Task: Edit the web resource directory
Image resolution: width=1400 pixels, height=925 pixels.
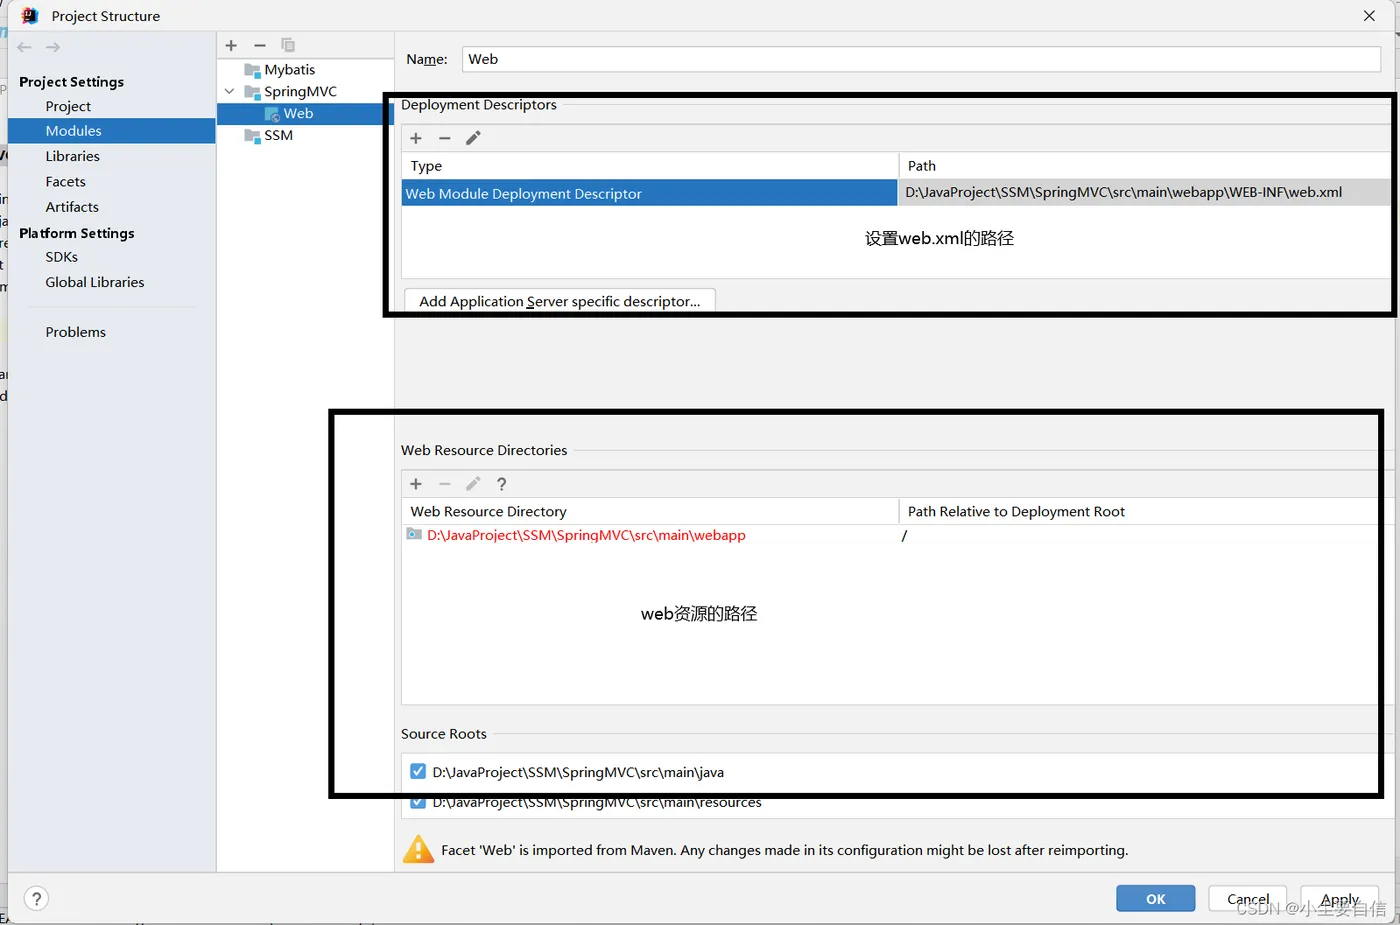Action: 473,484
